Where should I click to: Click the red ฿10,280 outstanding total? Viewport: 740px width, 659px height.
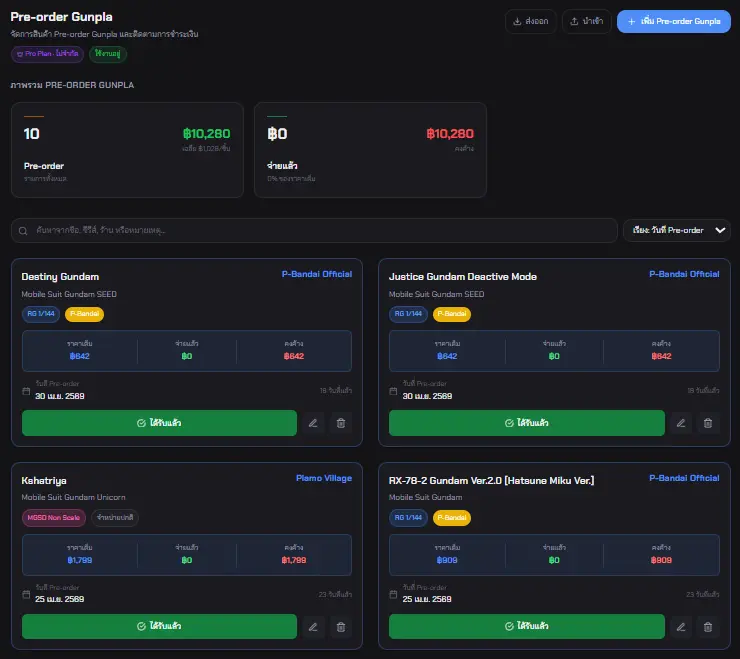pos(450,134)
